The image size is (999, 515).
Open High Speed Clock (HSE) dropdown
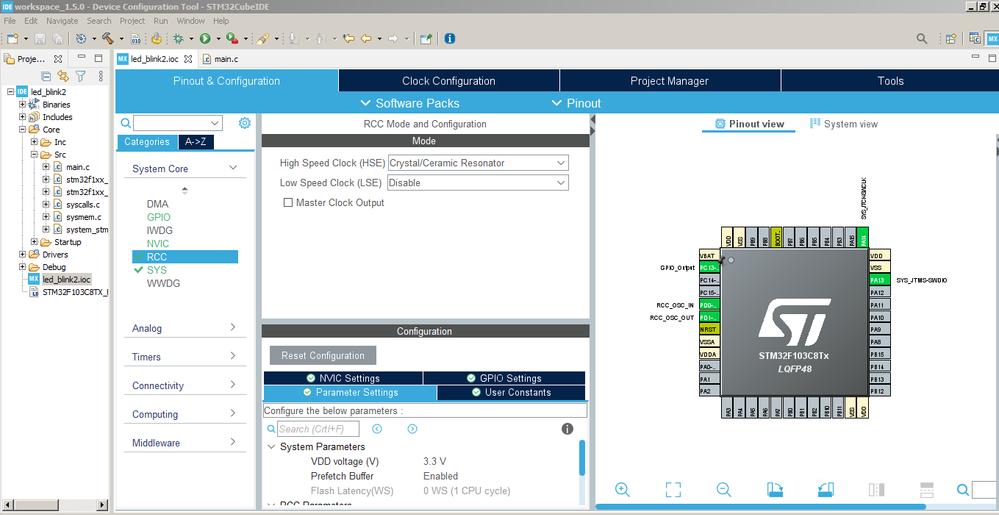pos(478,163)
